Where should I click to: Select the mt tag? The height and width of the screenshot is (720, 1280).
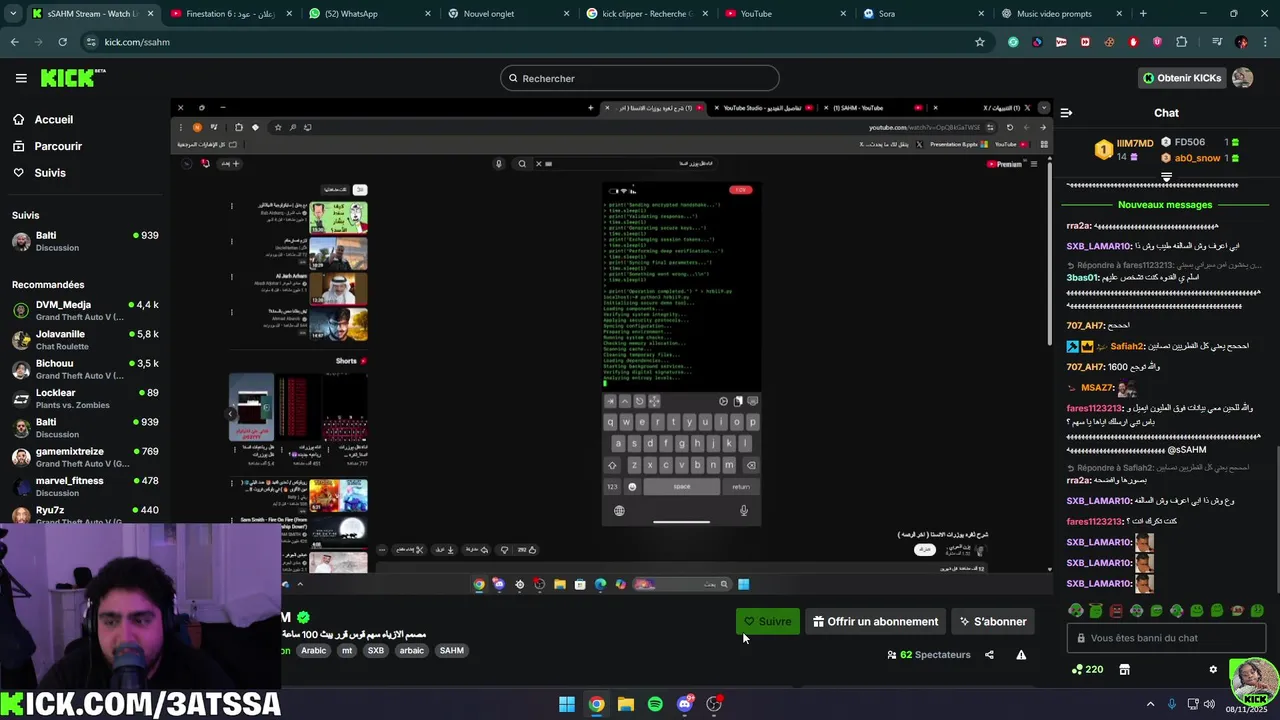[x=347, y=650]
